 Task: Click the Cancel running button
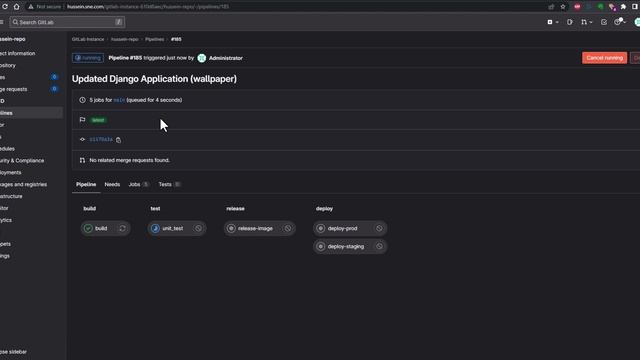(604, 58)
